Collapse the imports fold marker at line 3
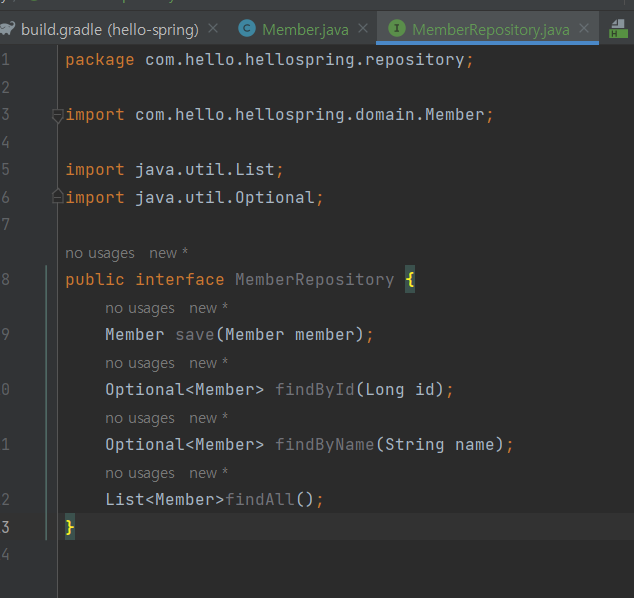Image resolution: width=634 pixels, height=598 pixels. click(57, 115)
